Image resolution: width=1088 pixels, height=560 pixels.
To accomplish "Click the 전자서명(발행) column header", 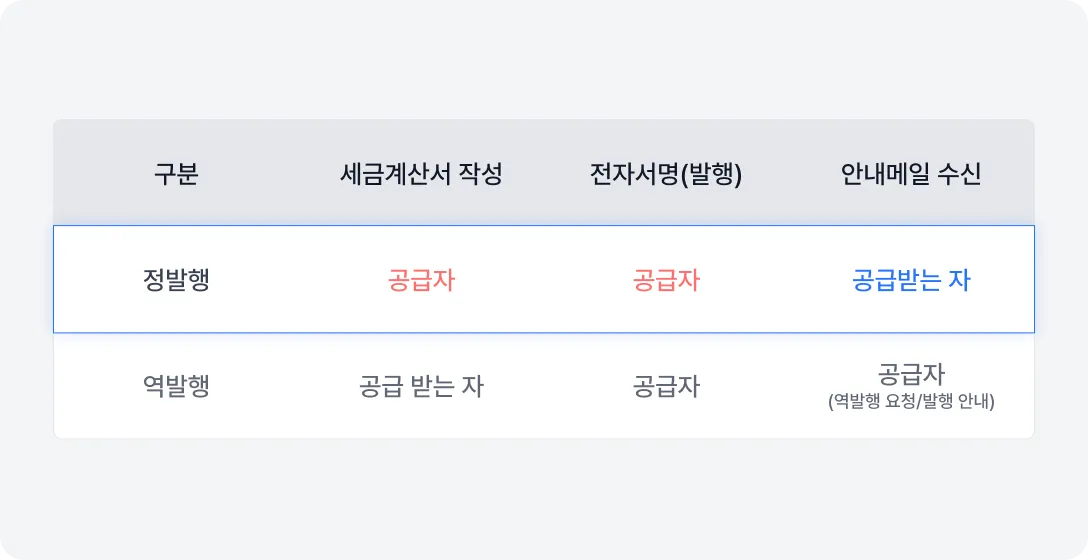I will tap(666, 175).
